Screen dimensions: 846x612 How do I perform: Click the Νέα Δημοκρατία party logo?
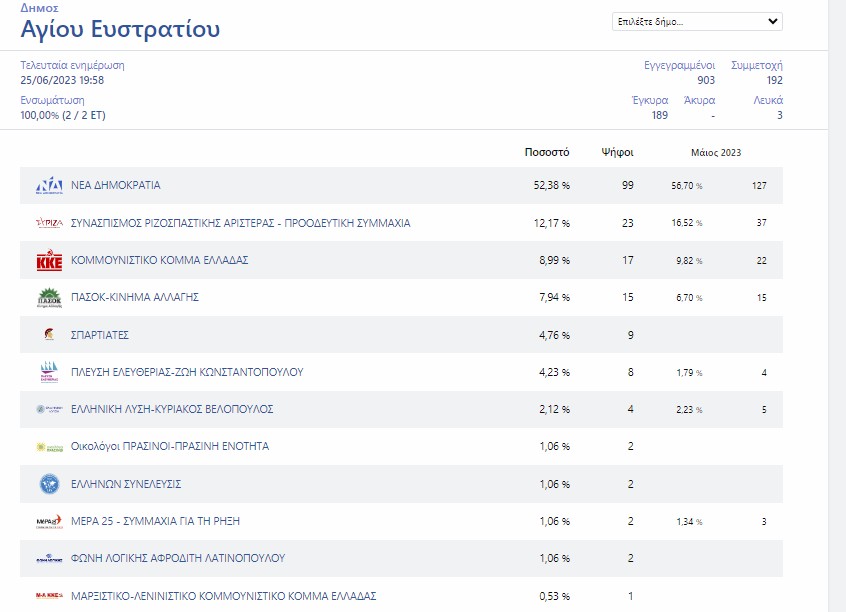(x=49, y=185)
